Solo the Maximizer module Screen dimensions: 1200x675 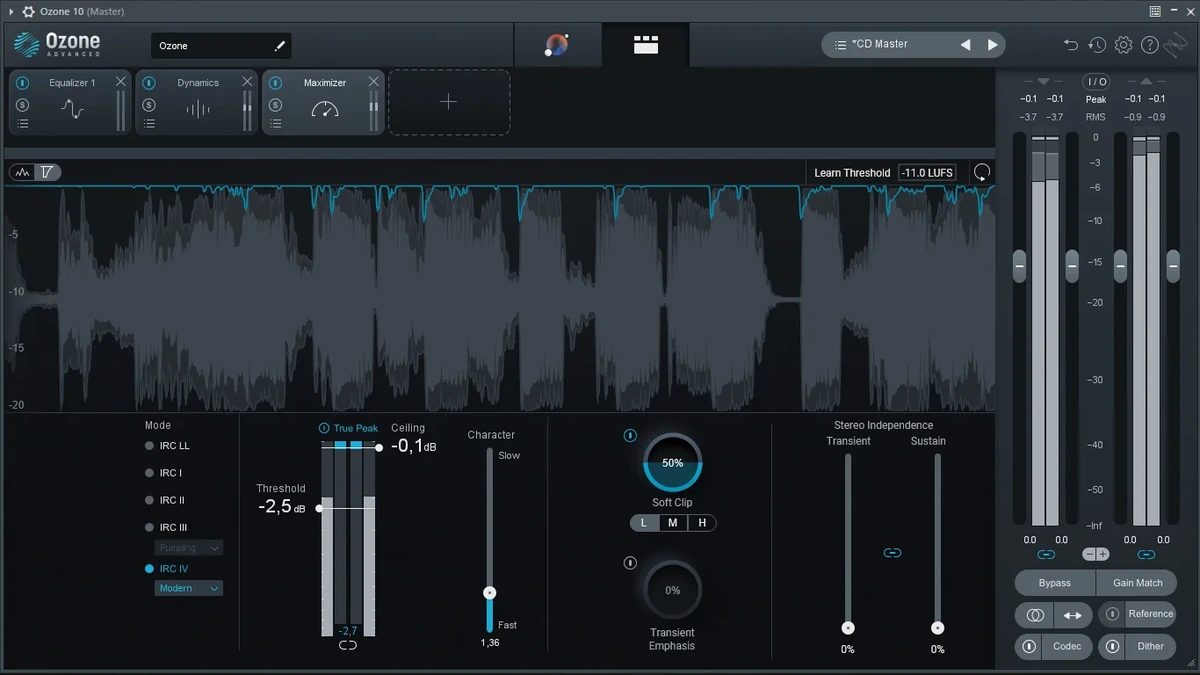pyautogui.click(x=276, y=105)
